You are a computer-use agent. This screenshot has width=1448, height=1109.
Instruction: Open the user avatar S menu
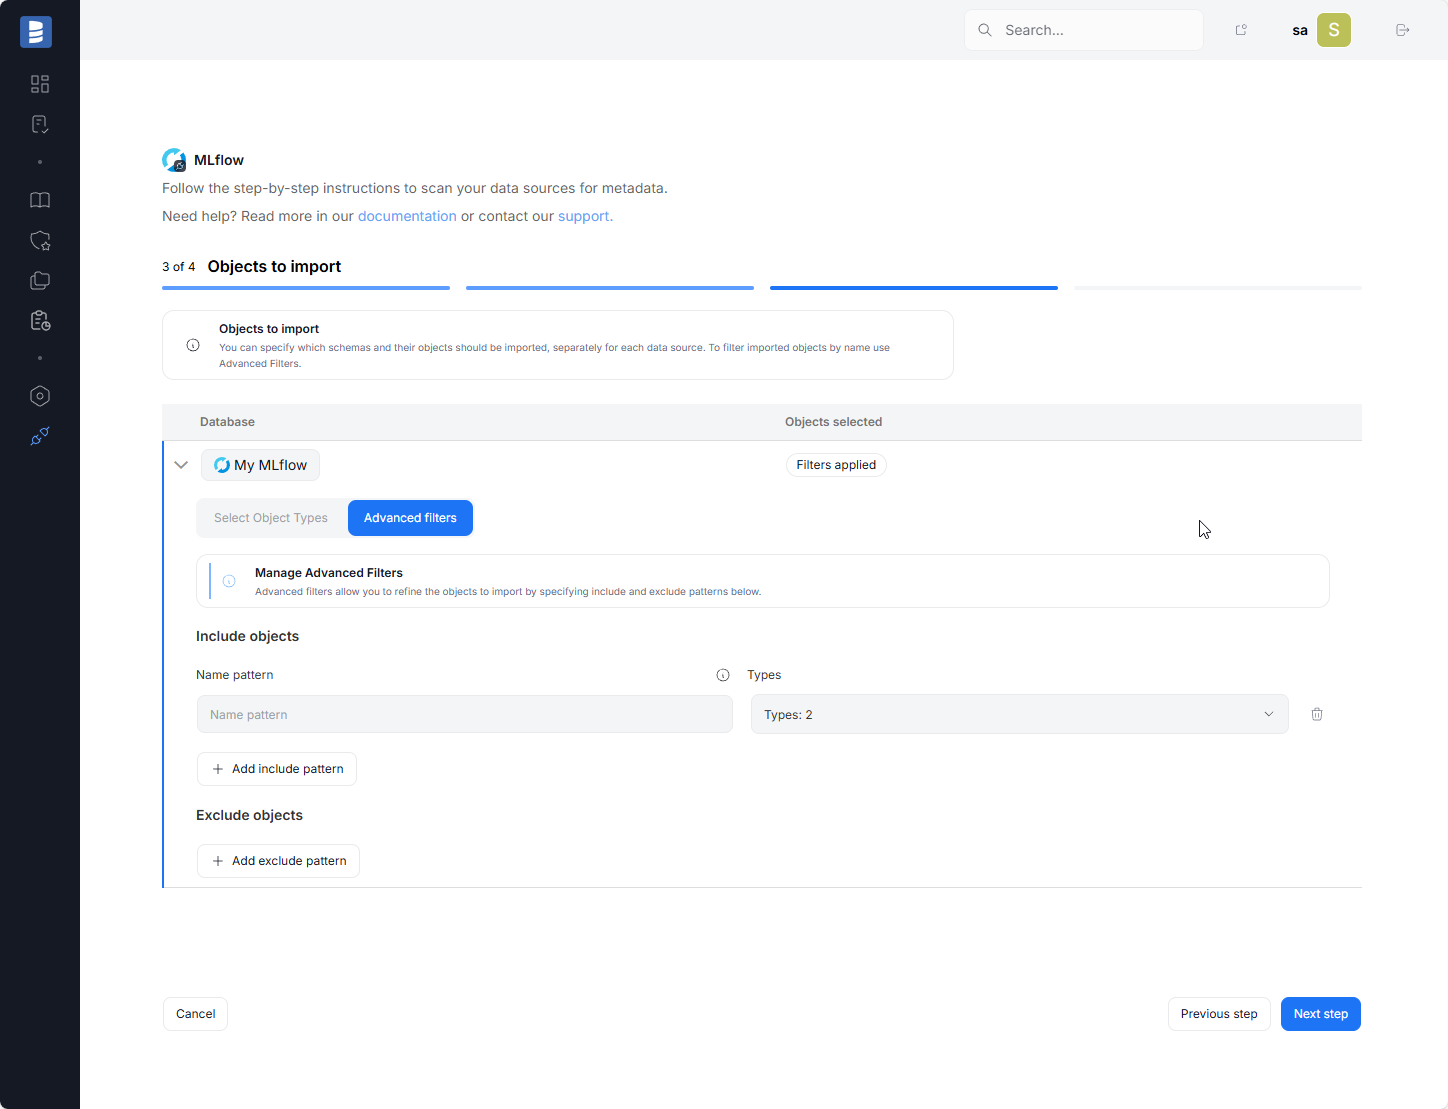[x=1333, y=30]
